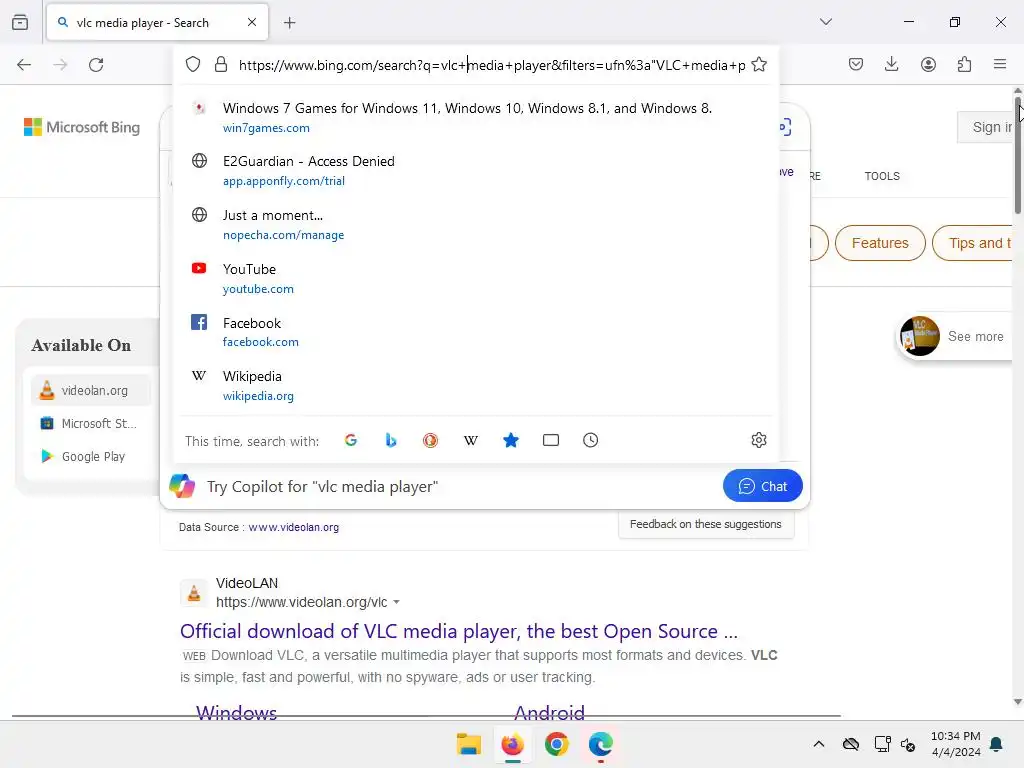The image size is (1024, 768).
Task: Select the Features chip
Action: pos(880,243)
